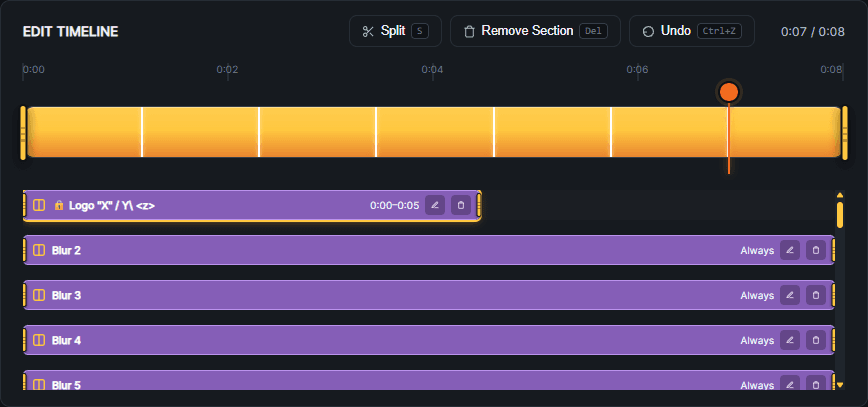868x407 pixels.
Task: Click the Always label on the Blur 2 row
Action: click(x=757, y=251)
